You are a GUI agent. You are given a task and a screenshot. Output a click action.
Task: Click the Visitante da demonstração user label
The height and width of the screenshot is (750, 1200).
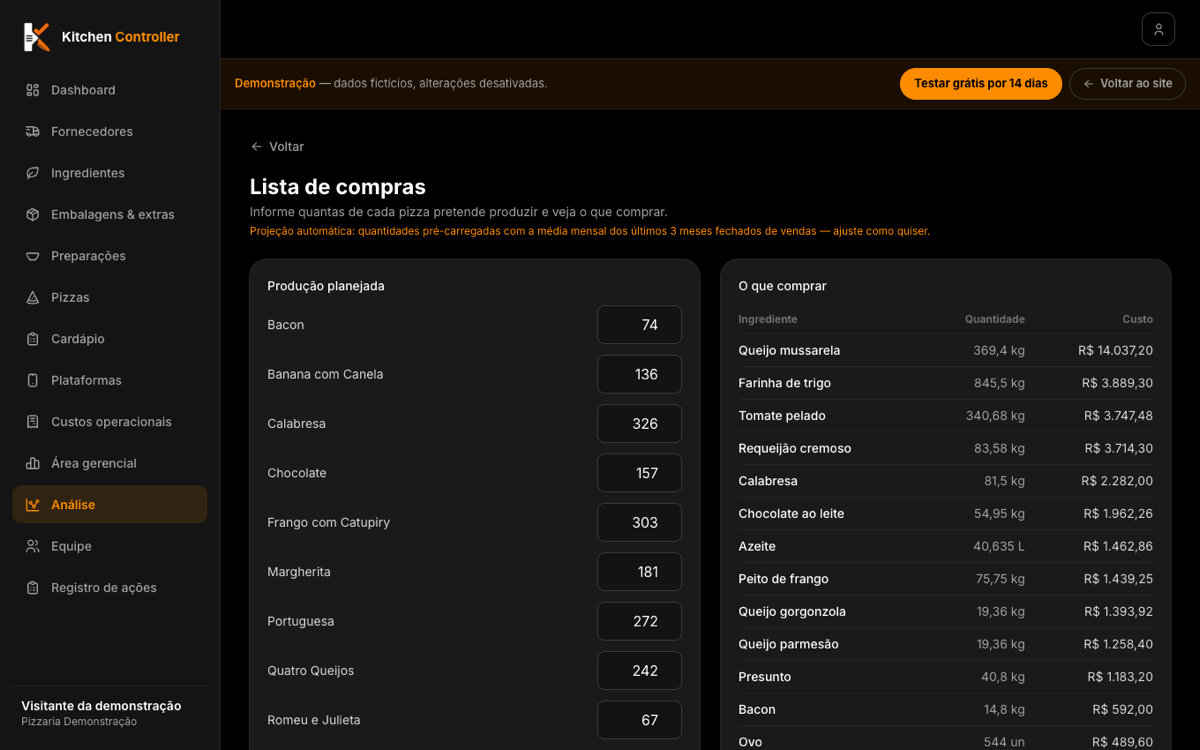[101, 706]
